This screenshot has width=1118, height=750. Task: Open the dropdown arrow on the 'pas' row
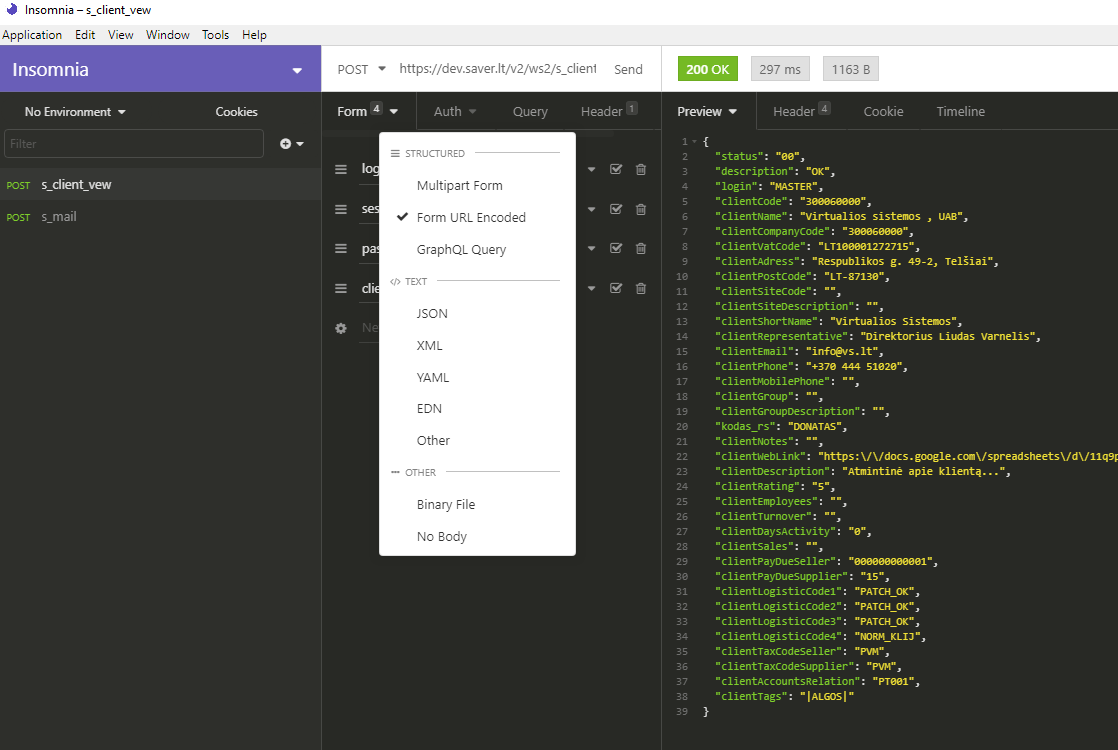(x=591, y=249)
